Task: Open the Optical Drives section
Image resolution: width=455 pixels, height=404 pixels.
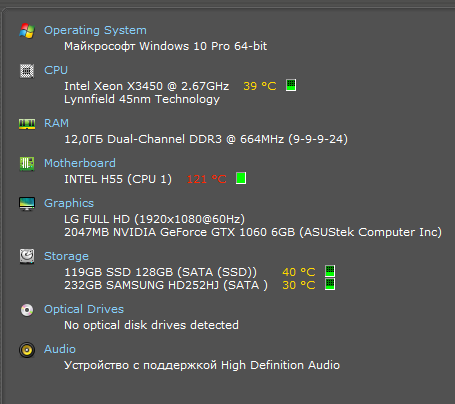Action: [84, 309]
